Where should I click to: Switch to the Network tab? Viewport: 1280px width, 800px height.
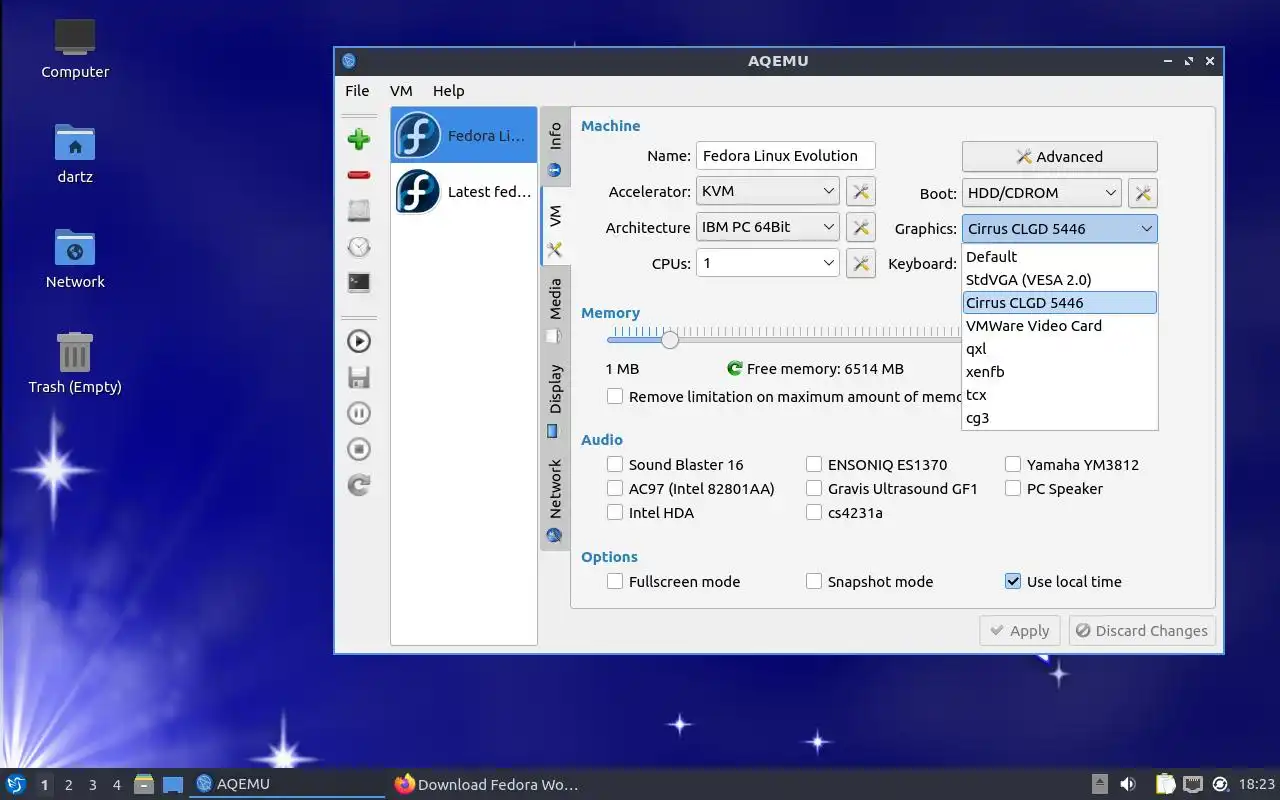click(x=555, y=500)
